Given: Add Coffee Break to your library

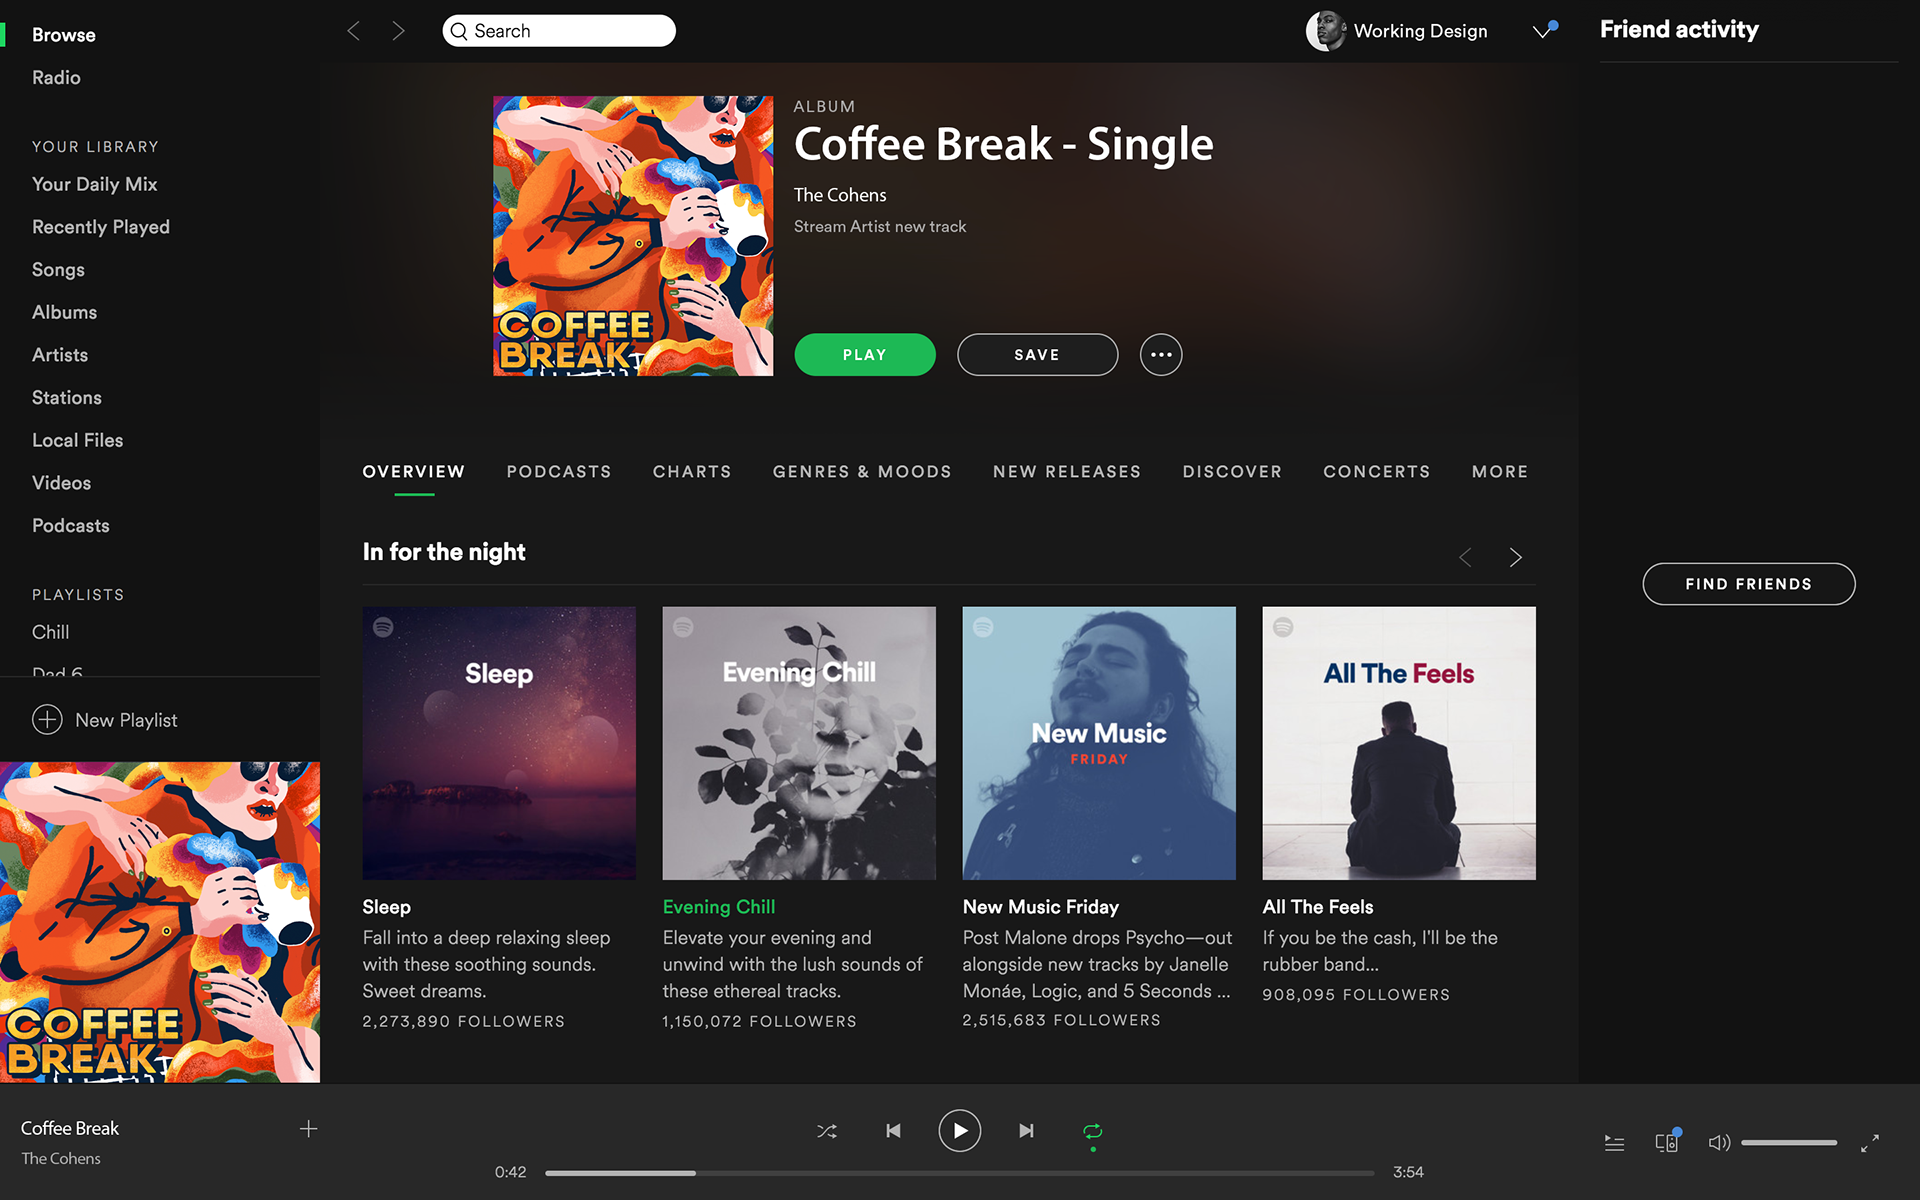Looking at the screenshot, I should (308, 1129).
